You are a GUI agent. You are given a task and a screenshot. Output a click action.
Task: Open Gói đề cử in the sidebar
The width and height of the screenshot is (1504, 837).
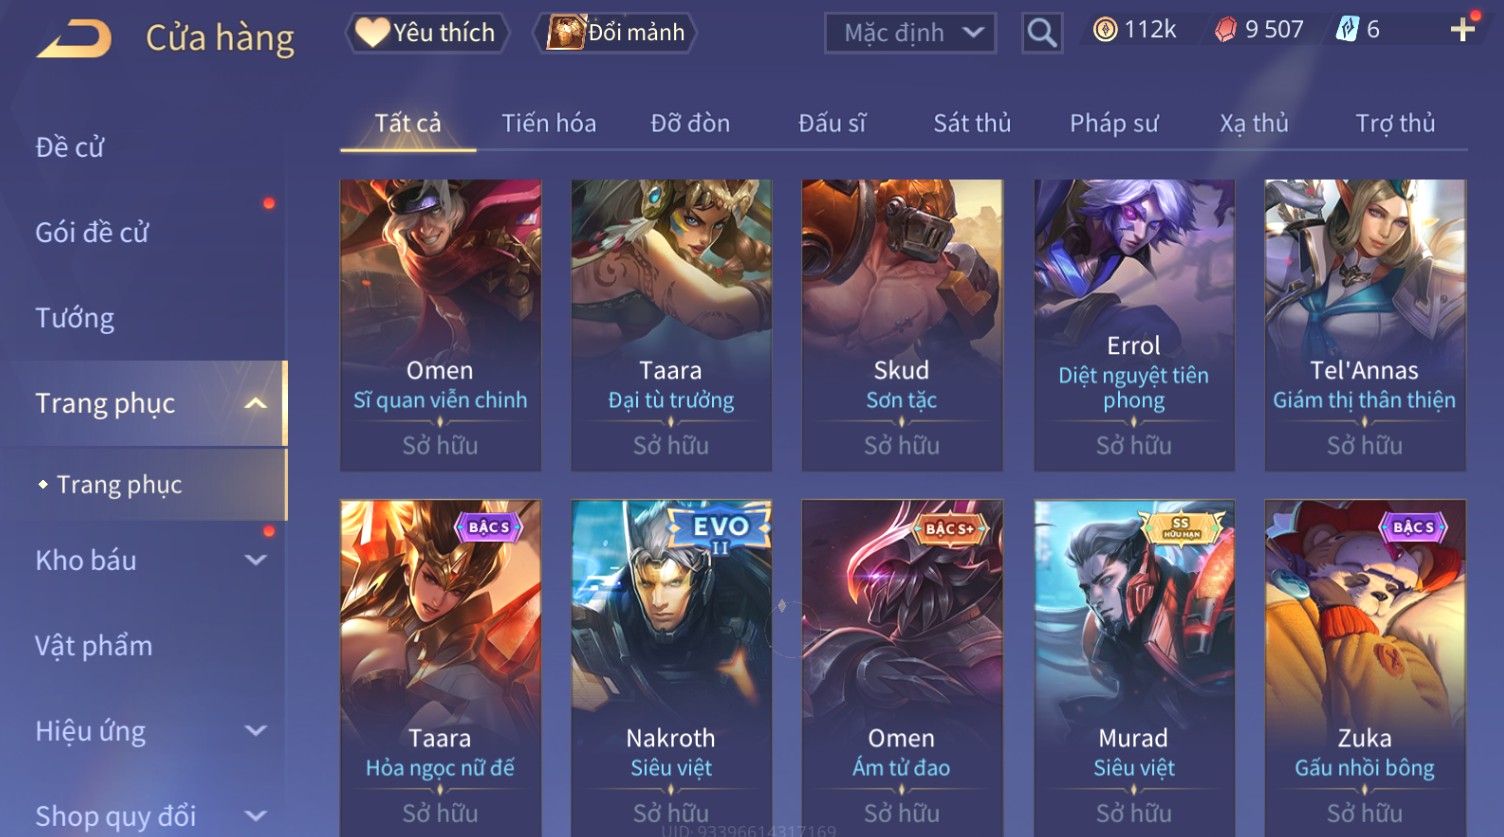pos(92,233)
